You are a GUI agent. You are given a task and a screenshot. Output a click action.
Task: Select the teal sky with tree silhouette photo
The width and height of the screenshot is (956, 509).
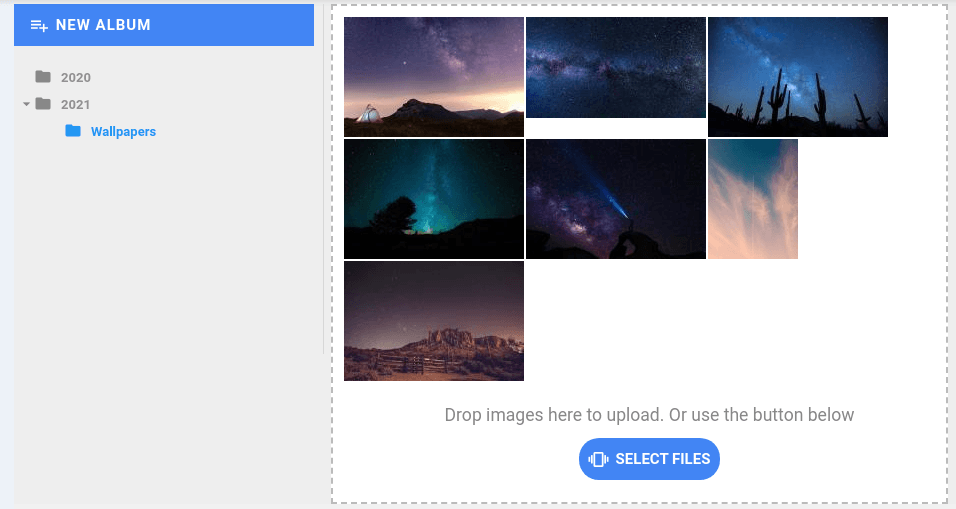434,199
